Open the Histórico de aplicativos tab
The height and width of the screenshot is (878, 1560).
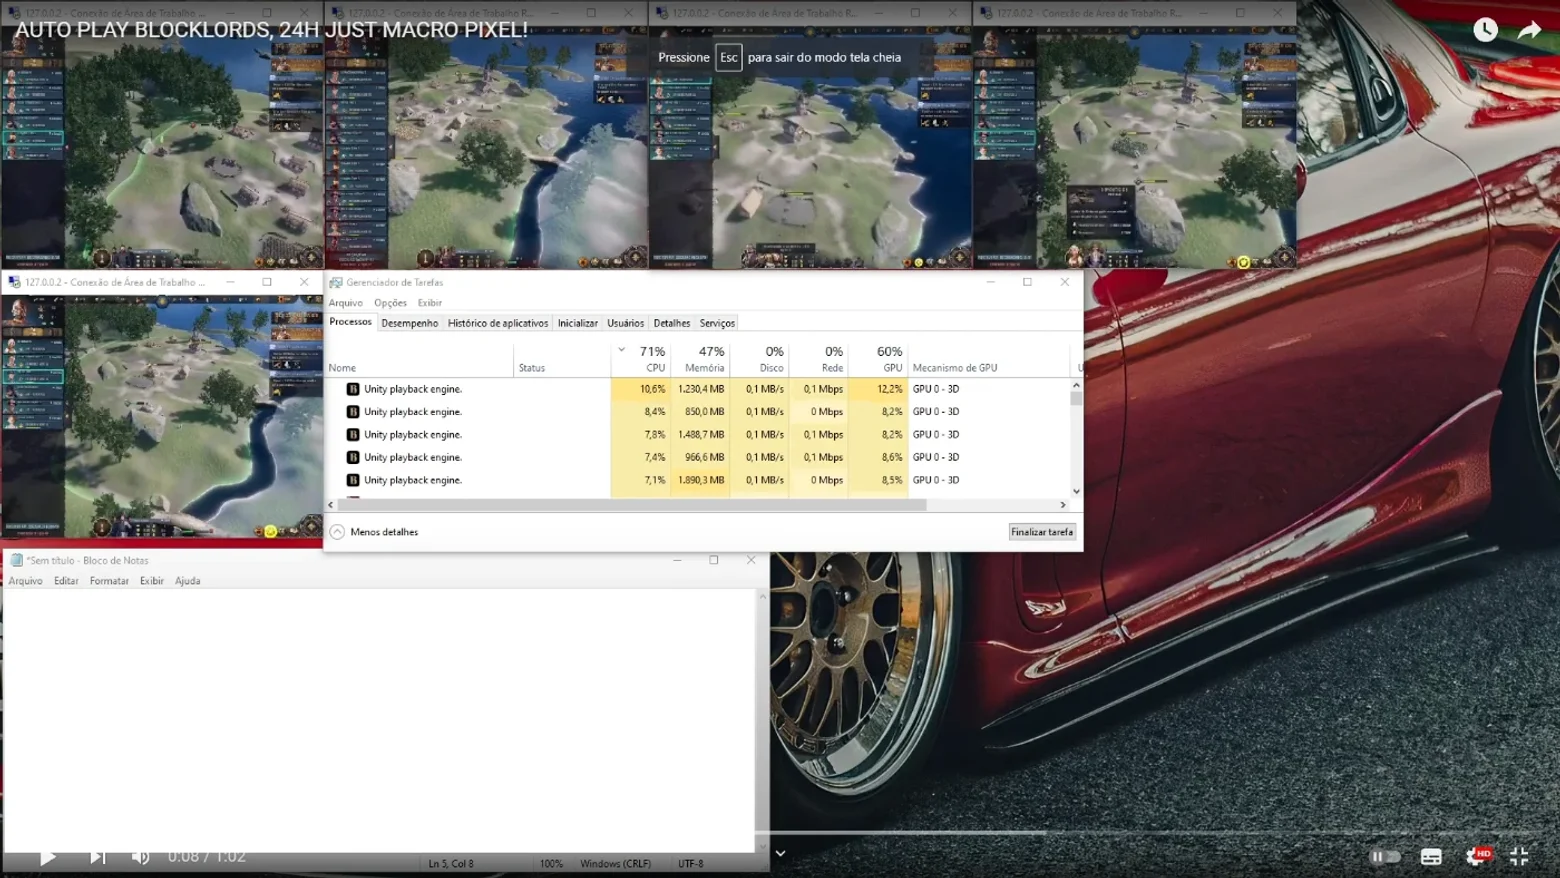pos(498,323)
